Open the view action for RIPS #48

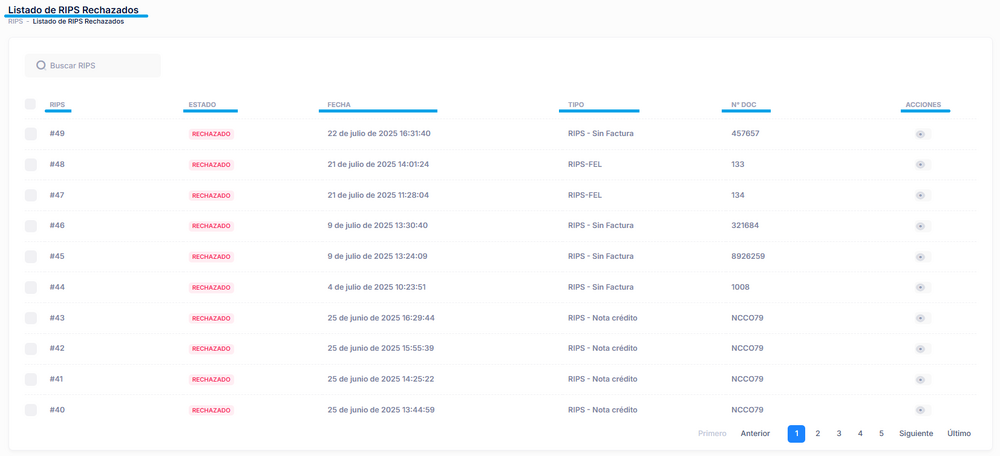pyautogui.click(x=920, y=165)
